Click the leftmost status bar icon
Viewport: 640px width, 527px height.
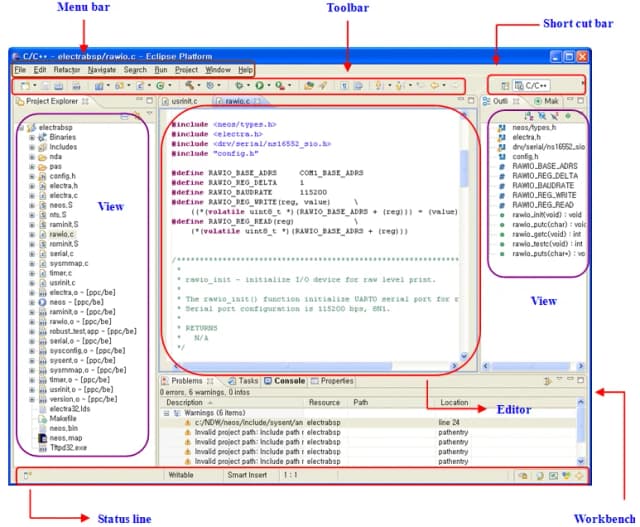pyautogui.click(x=27, y=476)
